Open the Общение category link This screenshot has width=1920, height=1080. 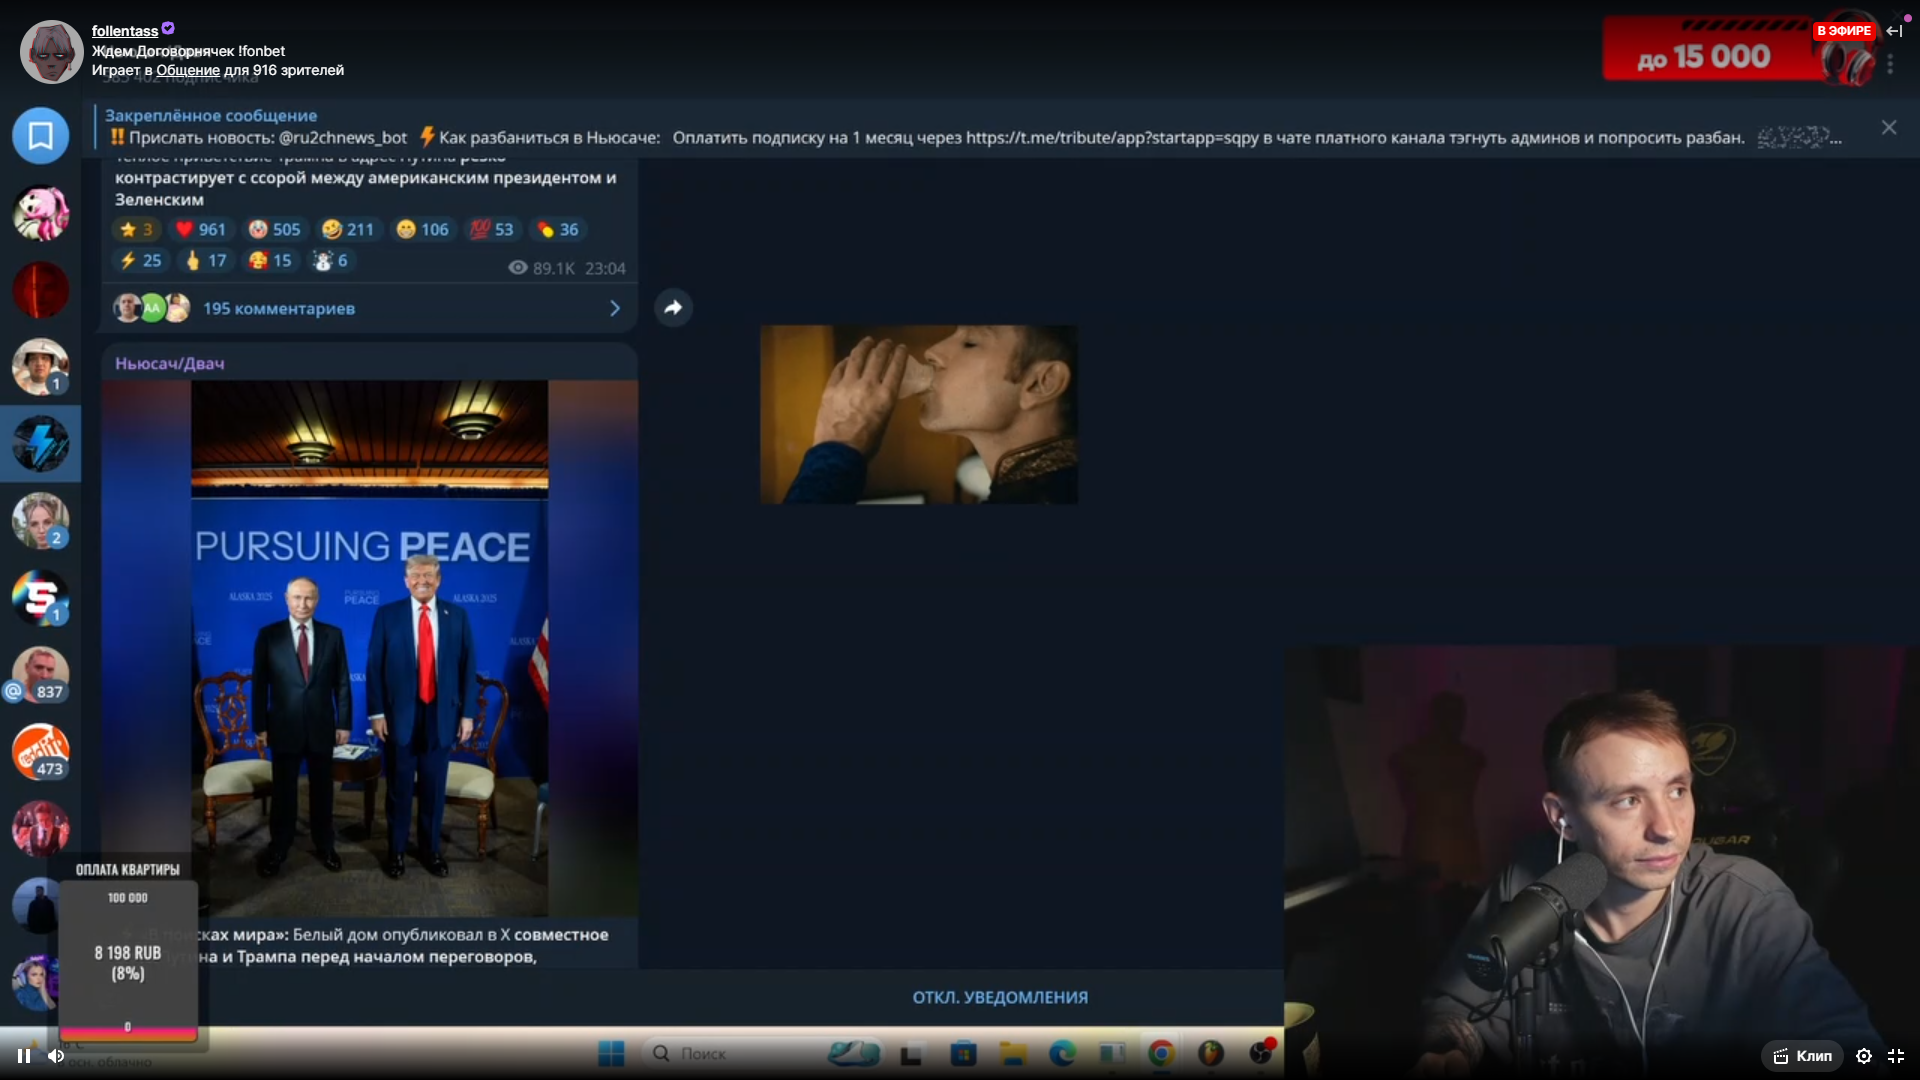pos(187,70)
